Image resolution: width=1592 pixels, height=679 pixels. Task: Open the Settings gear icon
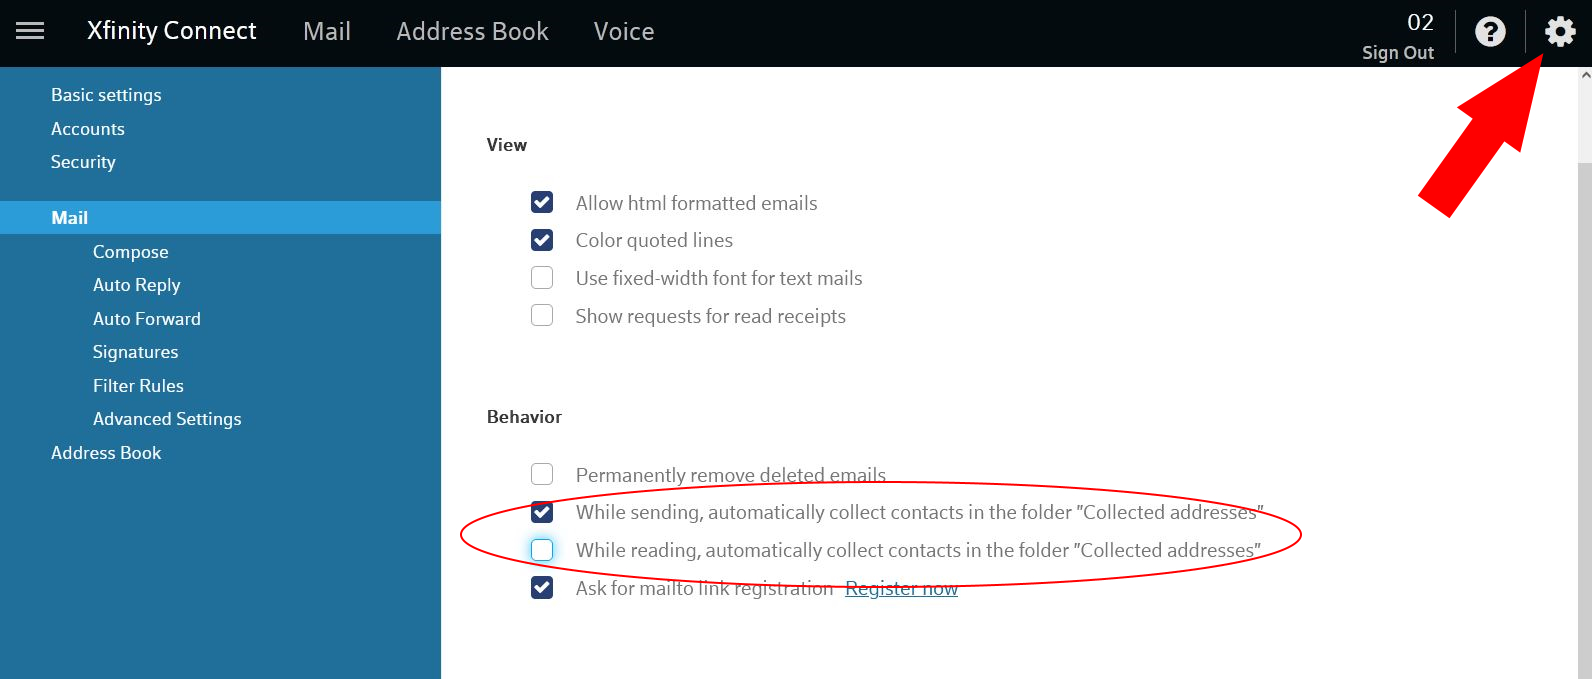pyautogui.click(x=1558, y=31)
